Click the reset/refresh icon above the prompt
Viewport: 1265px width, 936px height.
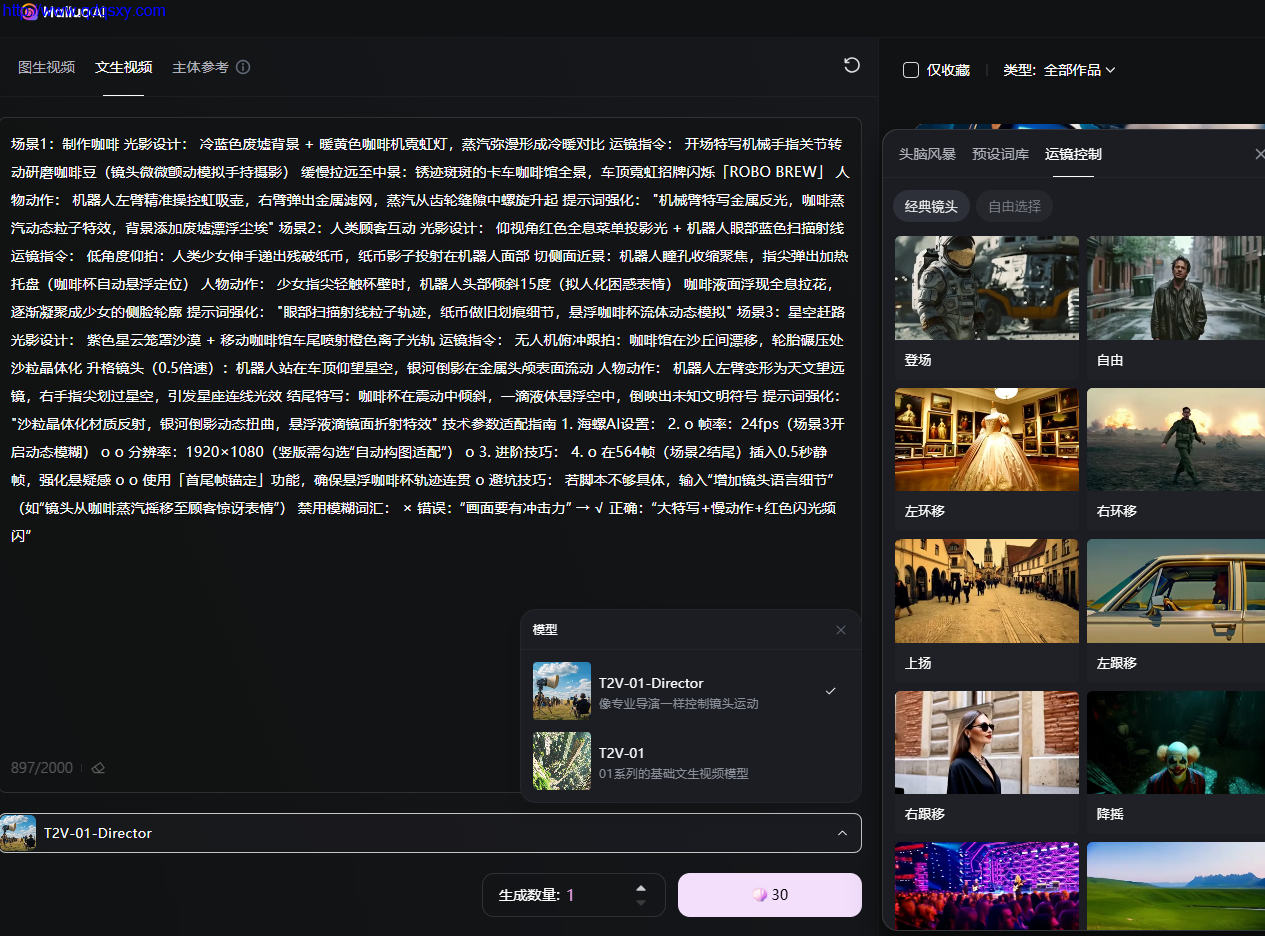851,65
